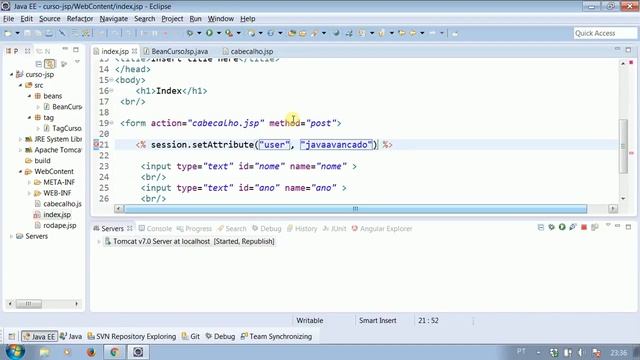Open the Console view tab

pyautogui.click(x=155, y=229)
